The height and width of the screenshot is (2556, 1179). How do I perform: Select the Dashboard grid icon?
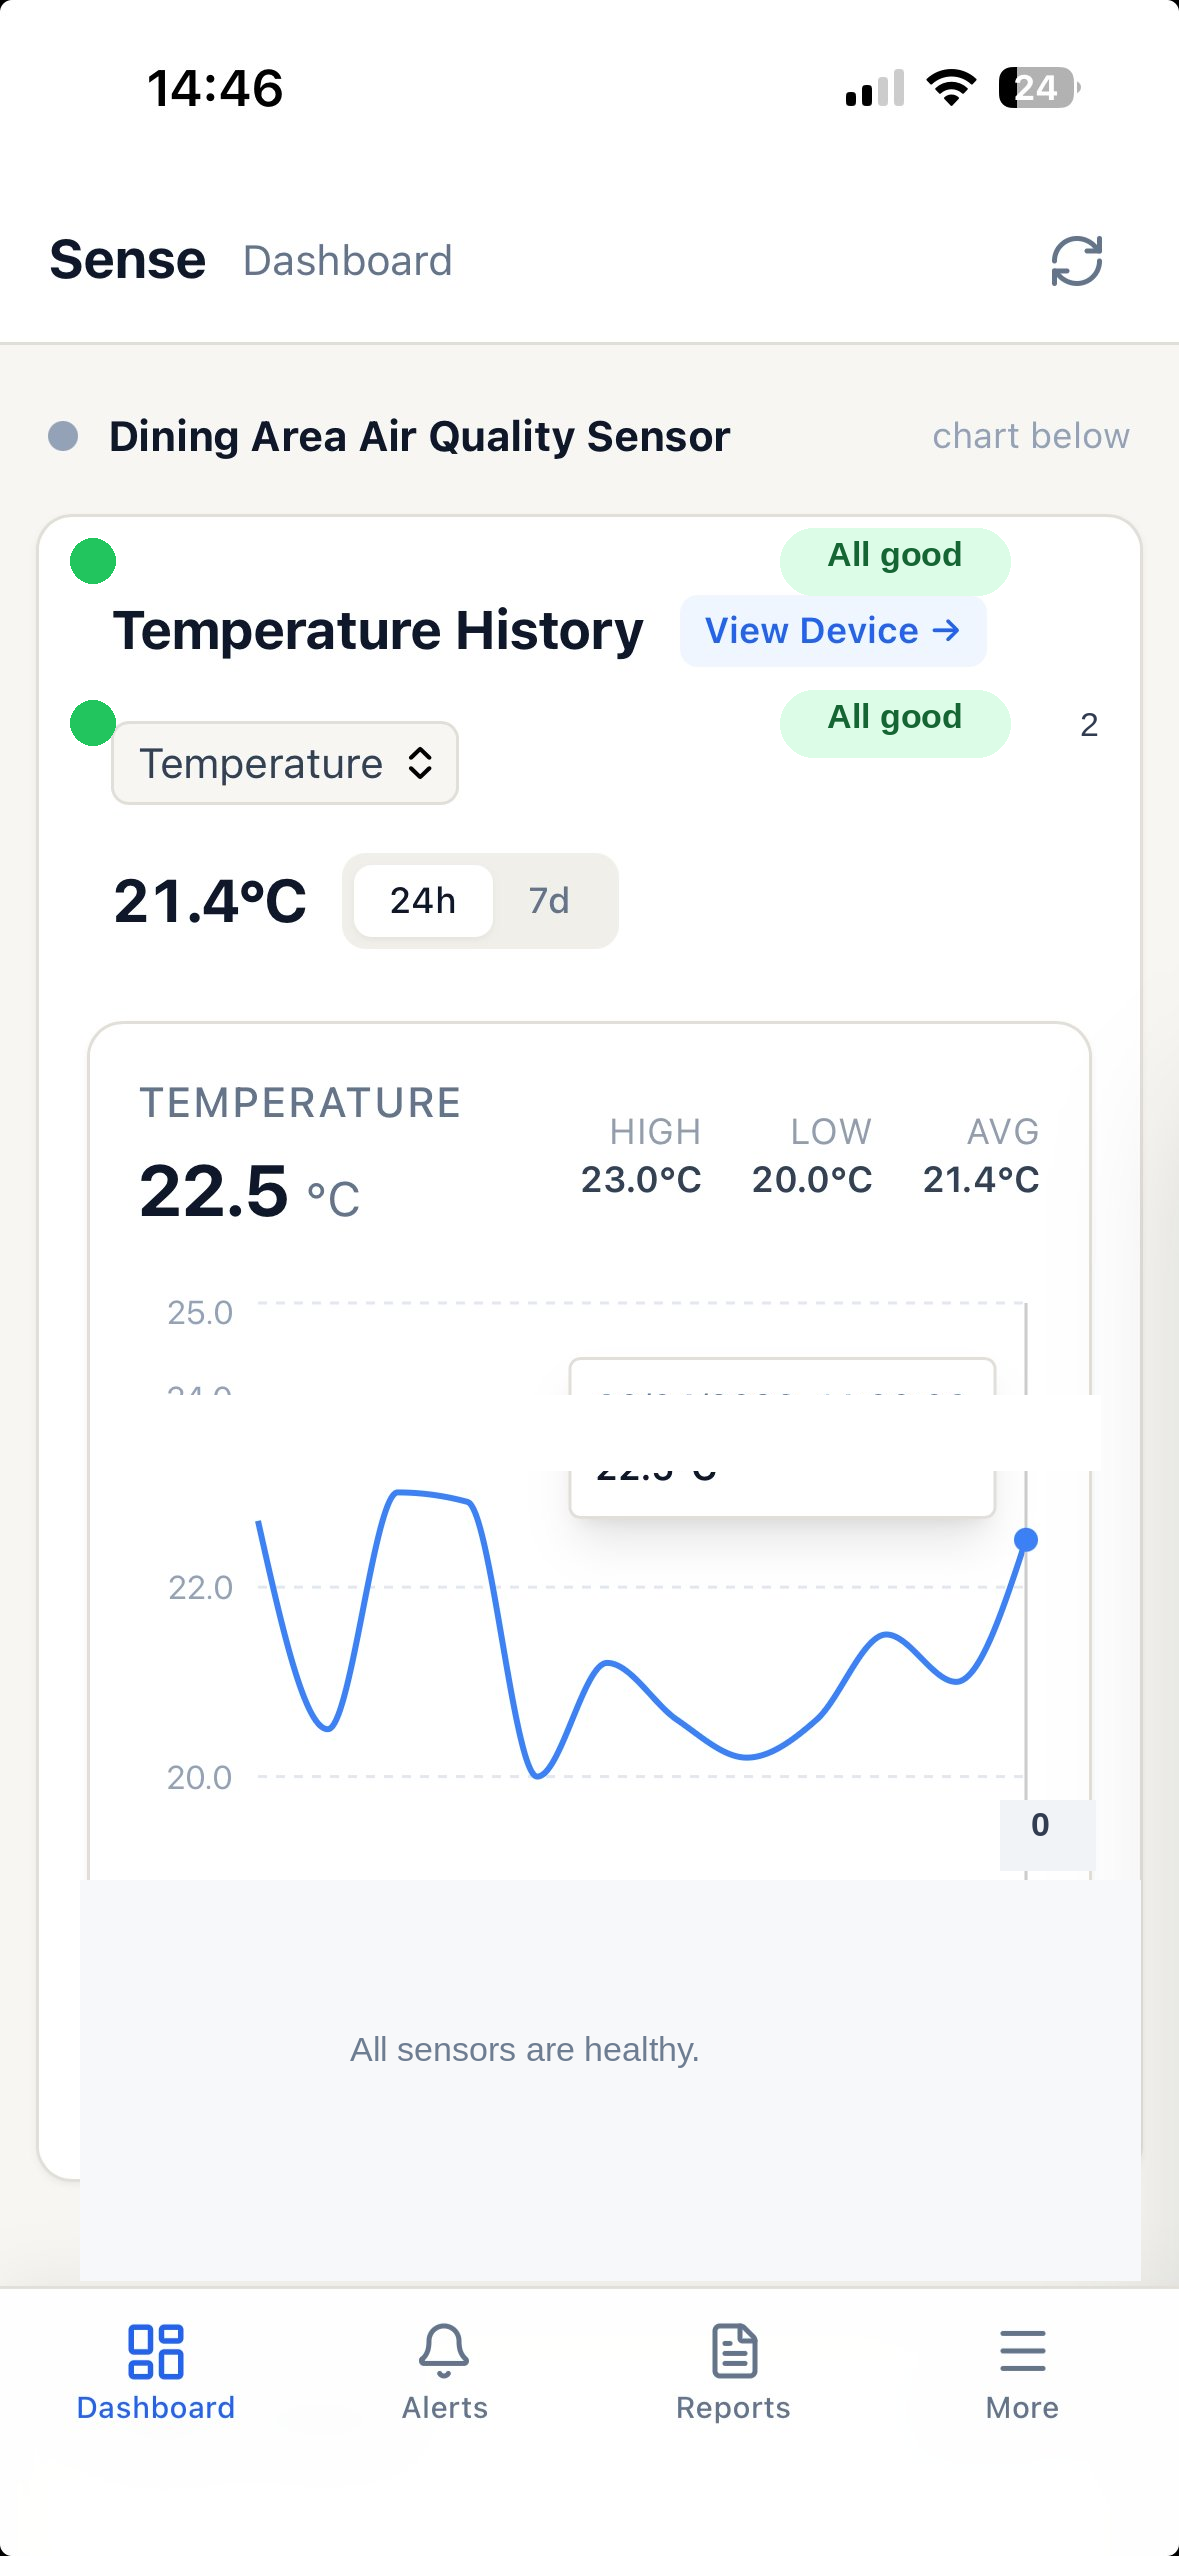point(156,2350)
